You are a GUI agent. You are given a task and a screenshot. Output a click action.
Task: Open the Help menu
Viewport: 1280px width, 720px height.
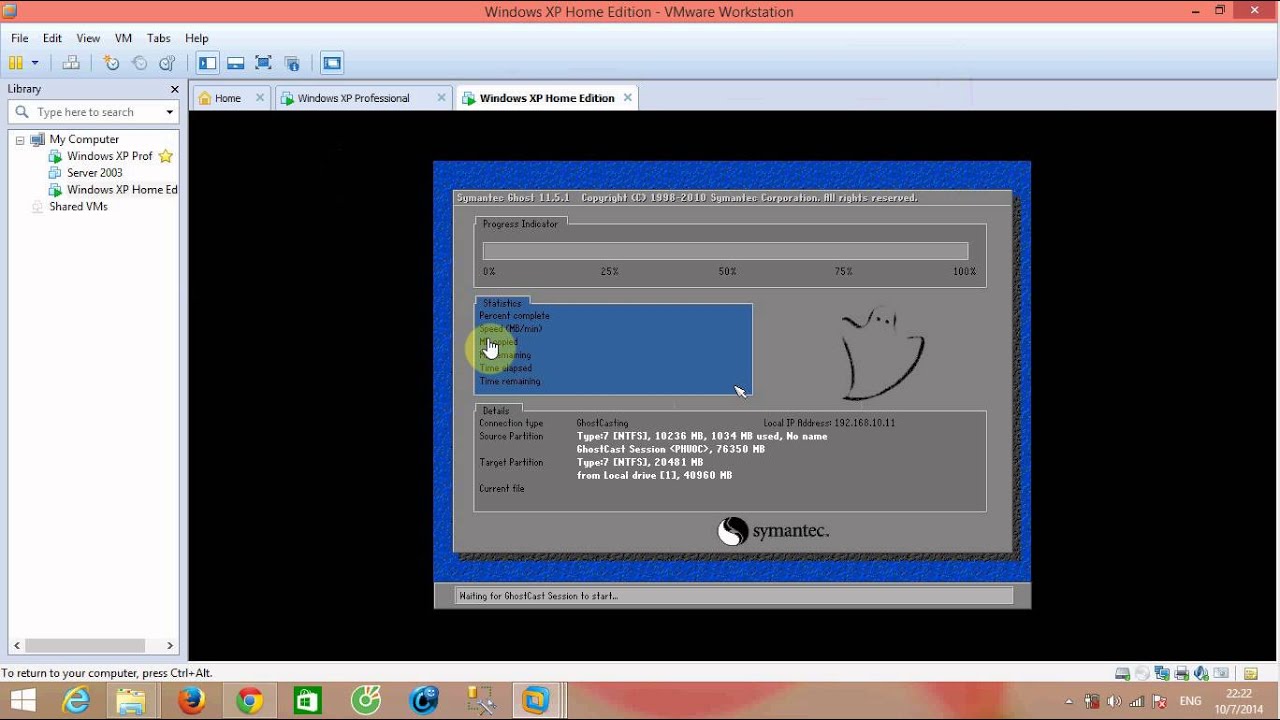(x=197, y=38)
